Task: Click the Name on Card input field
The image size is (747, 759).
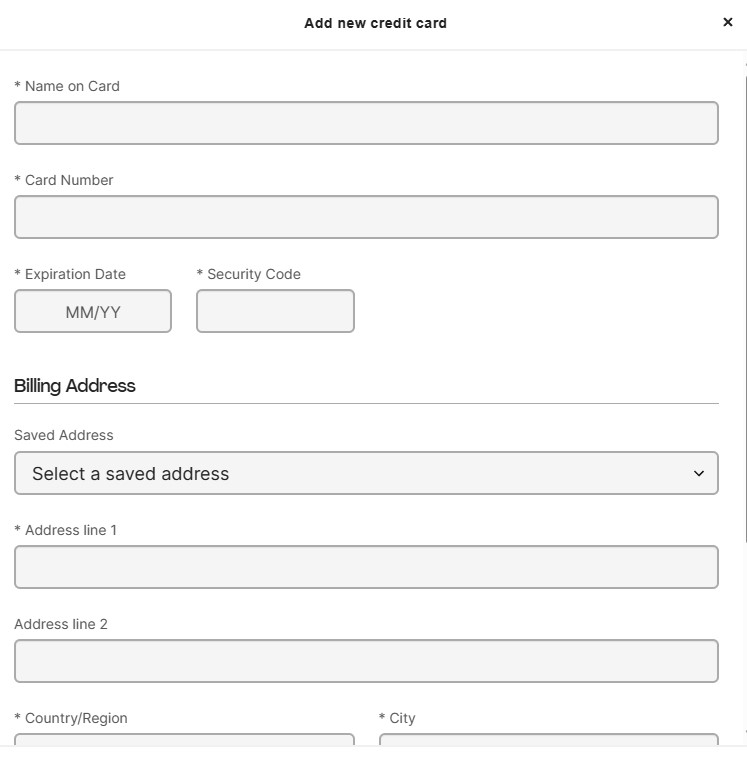Action: click(366, 123)
